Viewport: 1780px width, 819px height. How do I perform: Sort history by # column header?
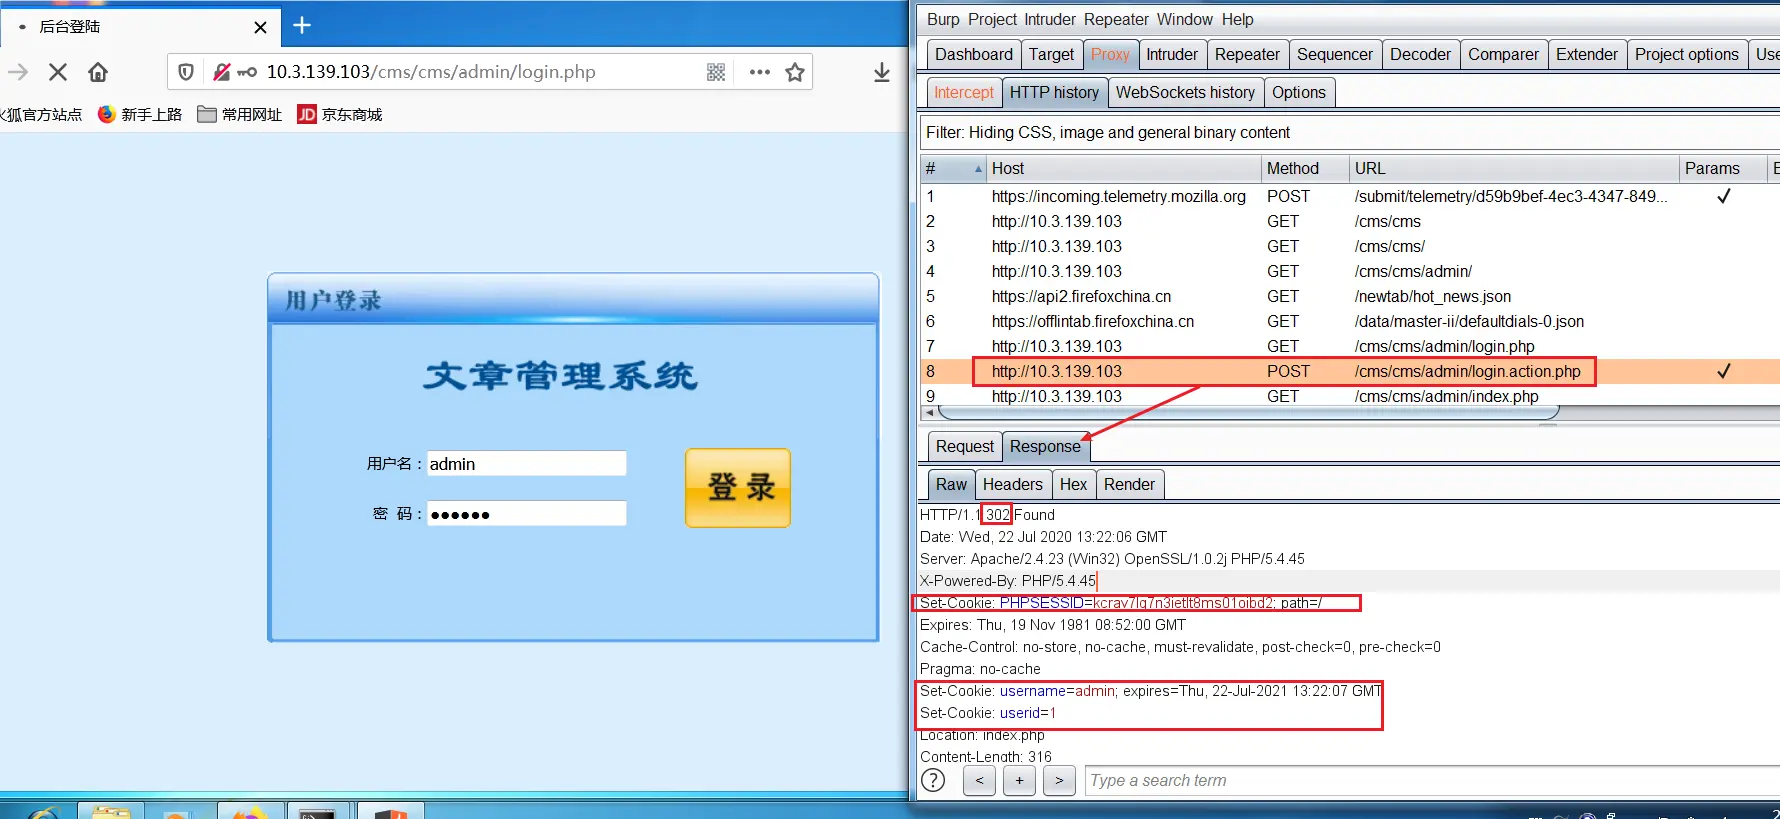point(953,168)
